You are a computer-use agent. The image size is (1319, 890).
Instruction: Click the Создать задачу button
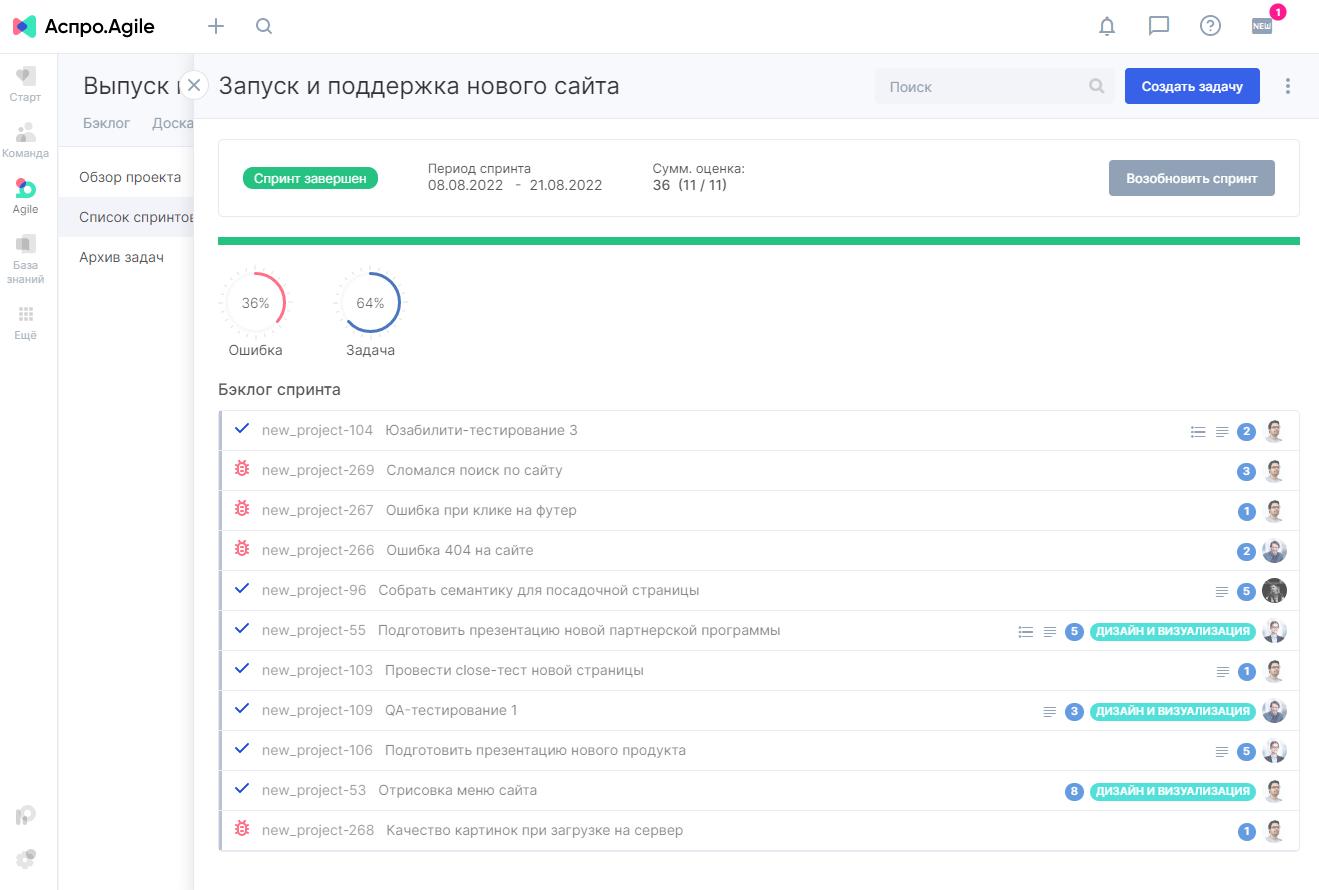pos(1192,86)
